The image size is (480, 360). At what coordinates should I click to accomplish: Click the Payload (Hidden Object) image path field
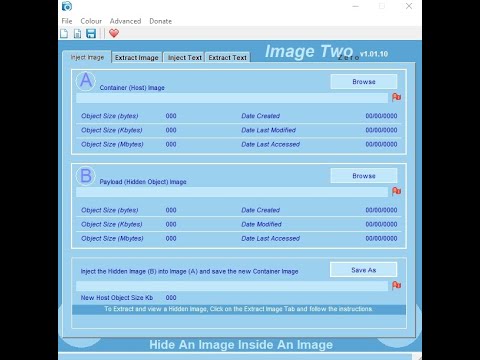(x=232, y=192)
